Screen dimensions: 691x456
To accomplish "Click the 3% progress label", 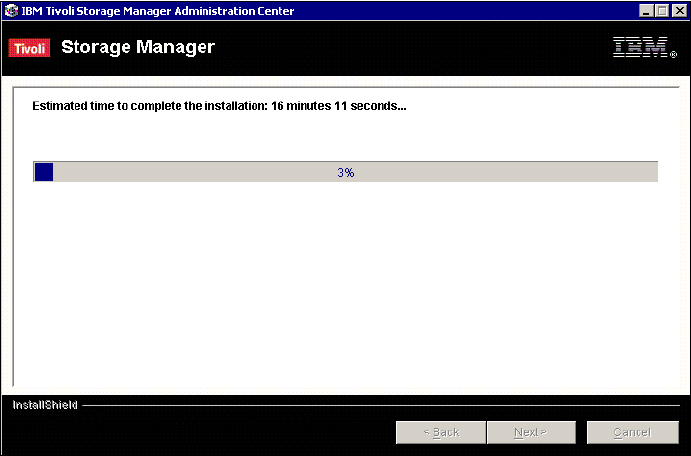I will (346, 172).
